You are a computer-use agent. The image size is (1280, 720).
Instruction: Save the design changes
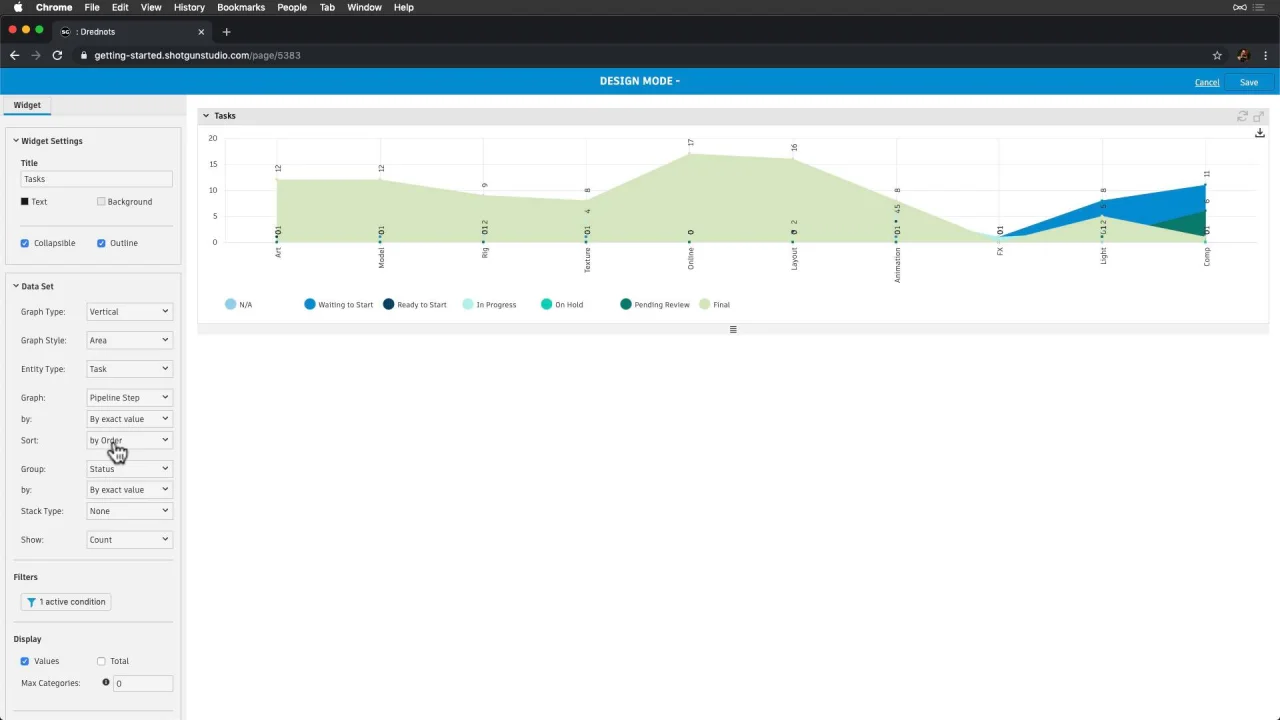pos(1249,82)
